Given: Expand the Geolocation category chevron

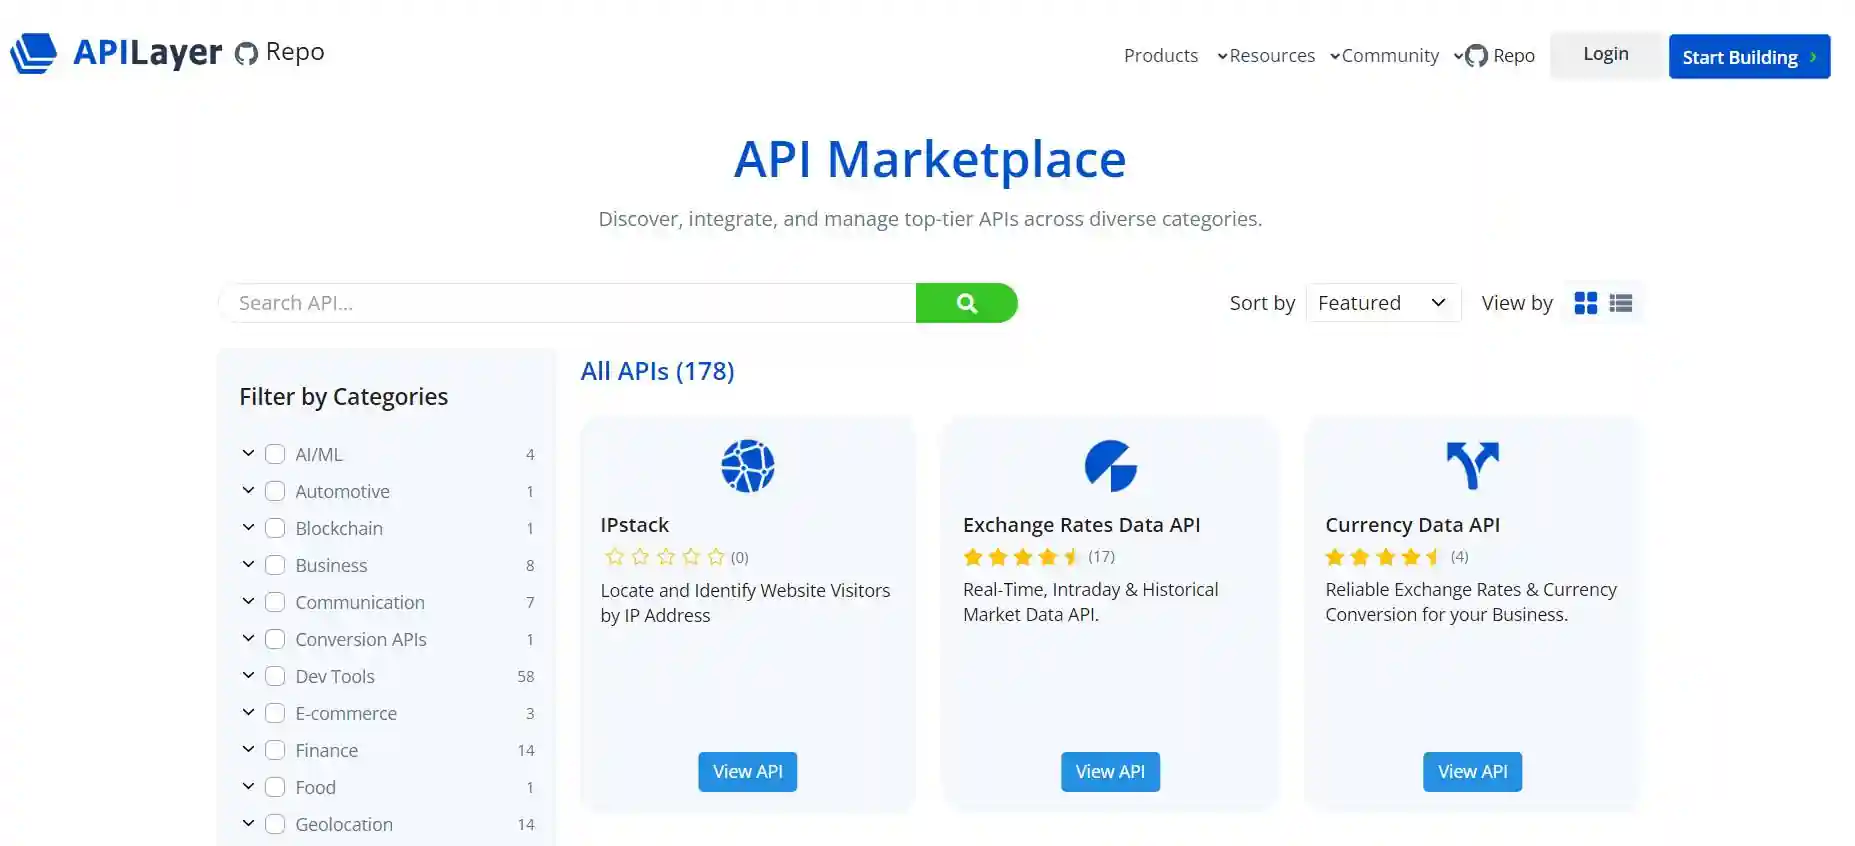Looking at the screenshot, I should [x=248, y=824].
